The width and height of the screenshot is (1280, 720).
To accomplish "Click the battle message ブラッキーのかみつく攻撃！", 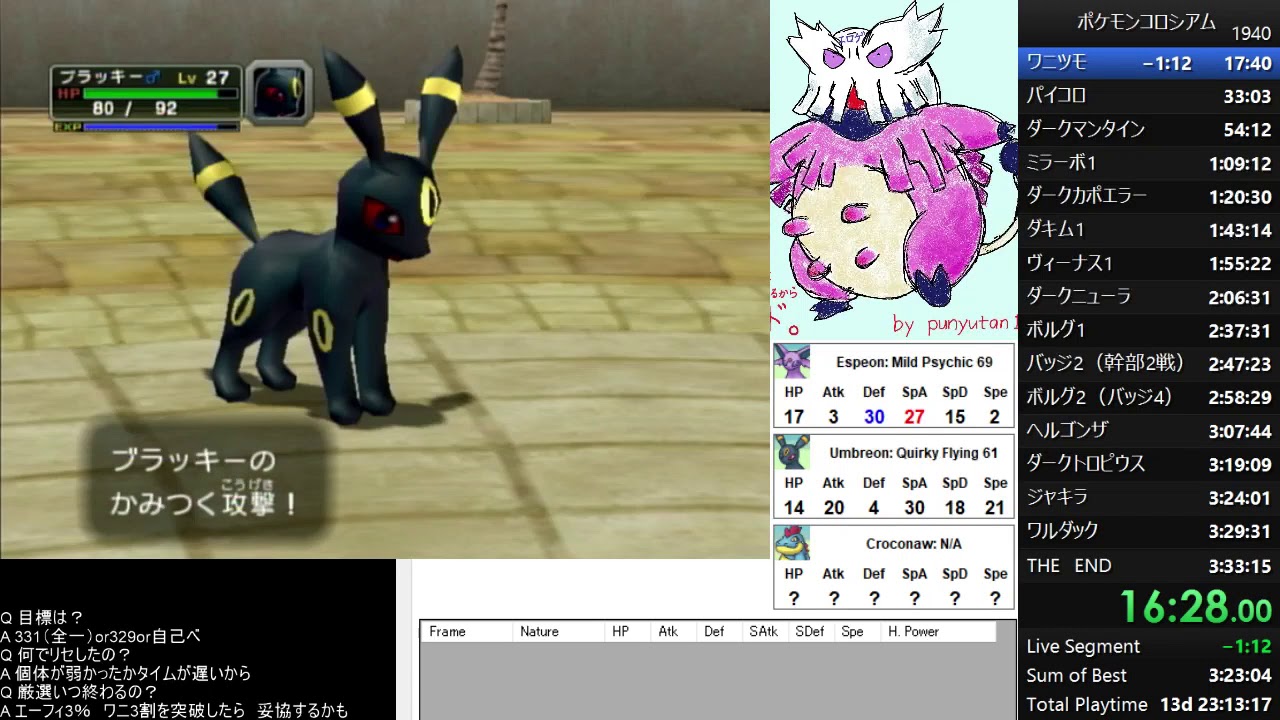I will [205, 483].
